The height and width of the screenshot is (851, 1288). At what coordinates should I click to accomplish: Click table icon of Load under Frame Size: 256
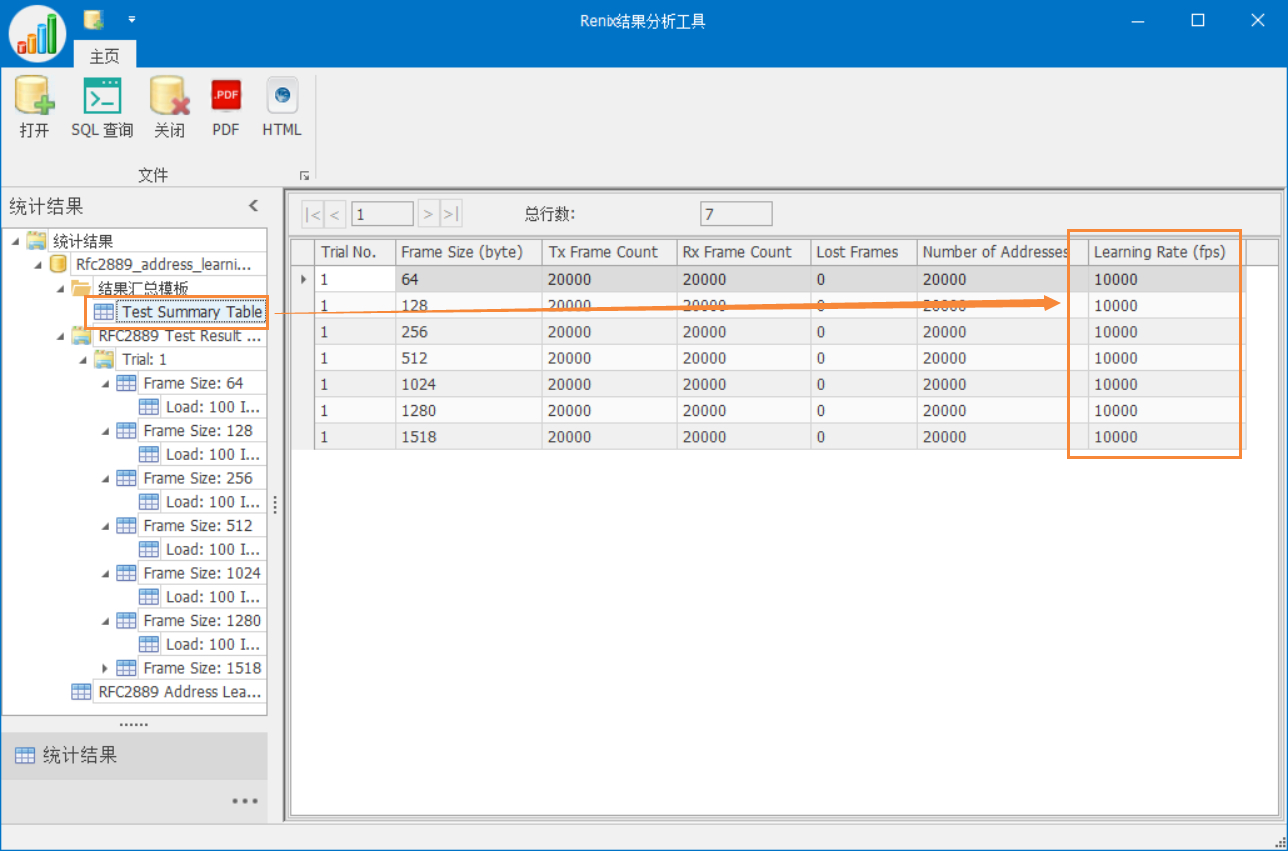(x=149, y=502)
